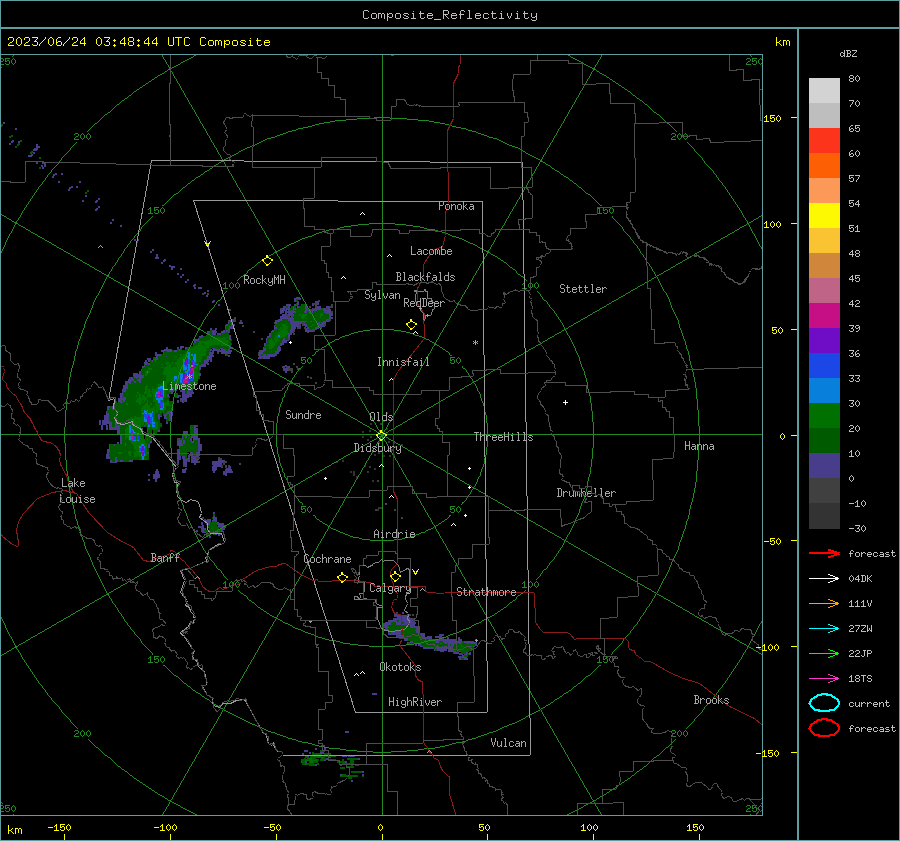This screenshot has height=841, width=900.
Task: Click the Drumheller label
Action: point(586,493)
